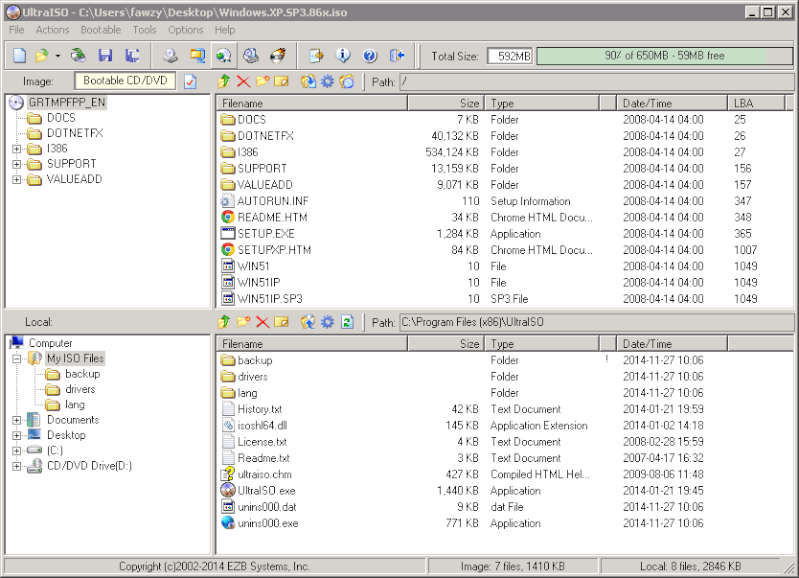This screenshot has height=578, width=799.
Task: Click the Mount to Virtual Drive icon
Action: (x=224, y=56)
